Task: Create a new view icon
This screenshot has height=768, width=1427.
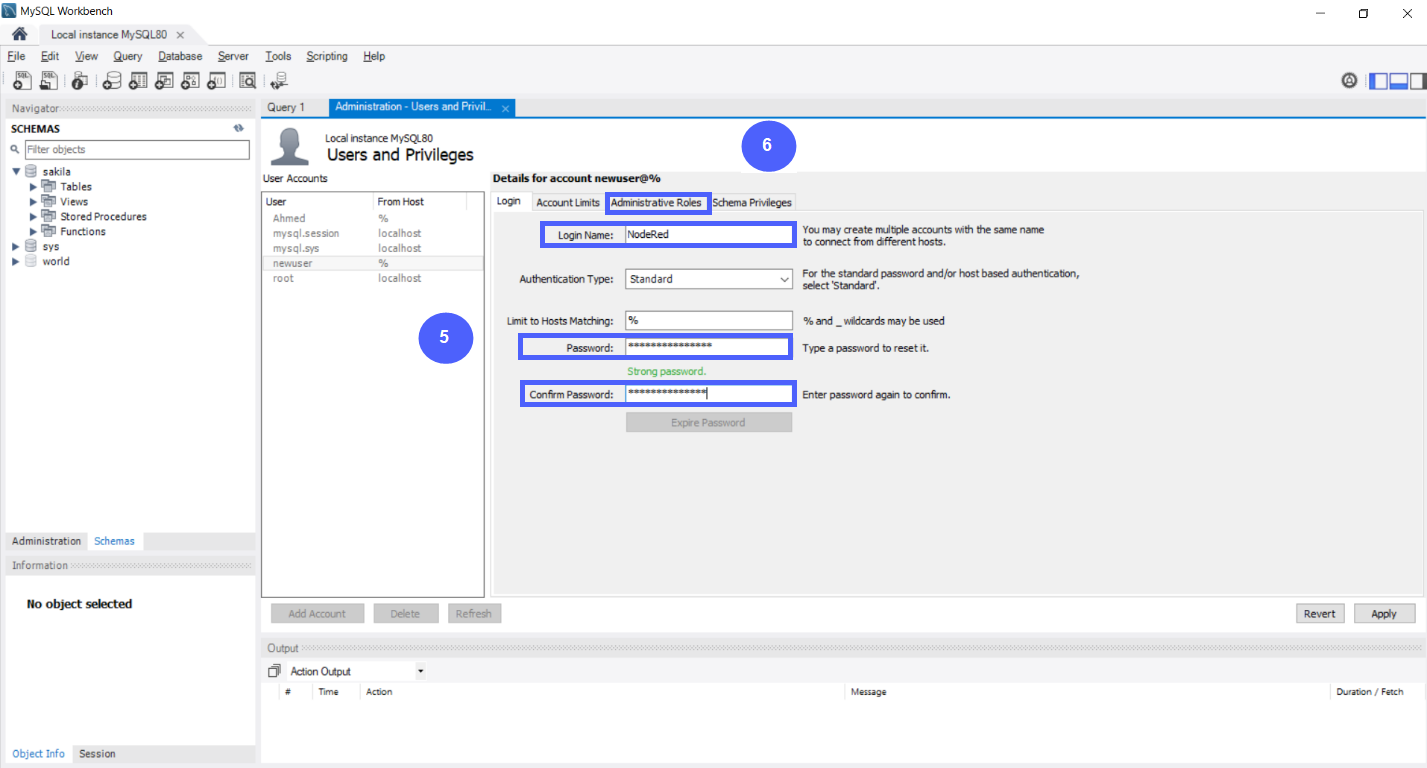Action: tap(164, 81)
